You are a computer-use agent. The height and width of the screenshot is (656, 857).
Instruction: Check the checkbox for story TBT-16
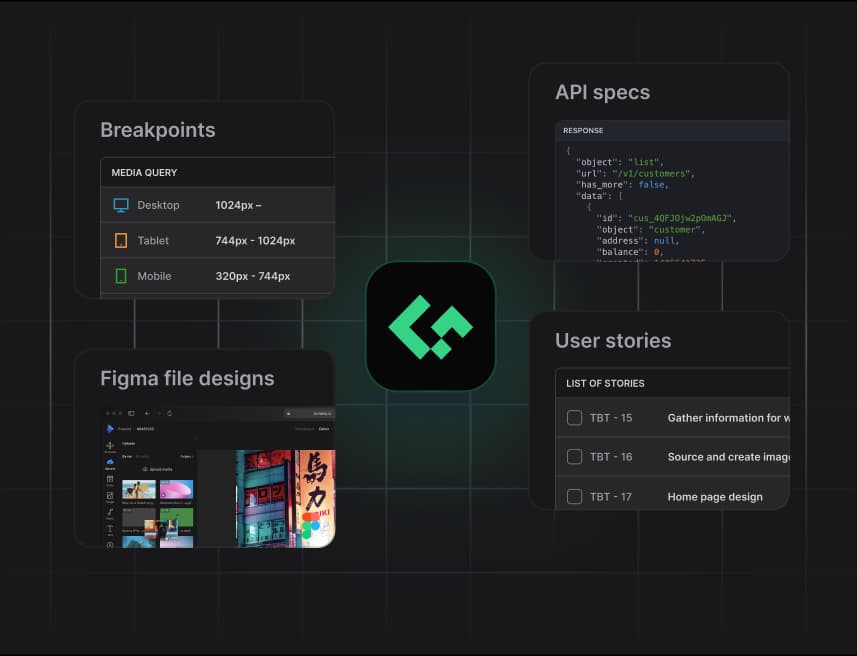[x=574, y=457]
